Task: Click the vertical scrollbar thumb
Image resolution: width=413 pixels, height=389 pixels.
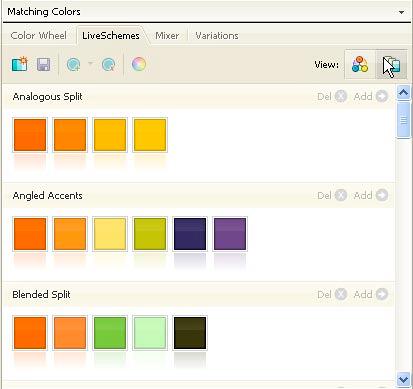Action: 404,120
